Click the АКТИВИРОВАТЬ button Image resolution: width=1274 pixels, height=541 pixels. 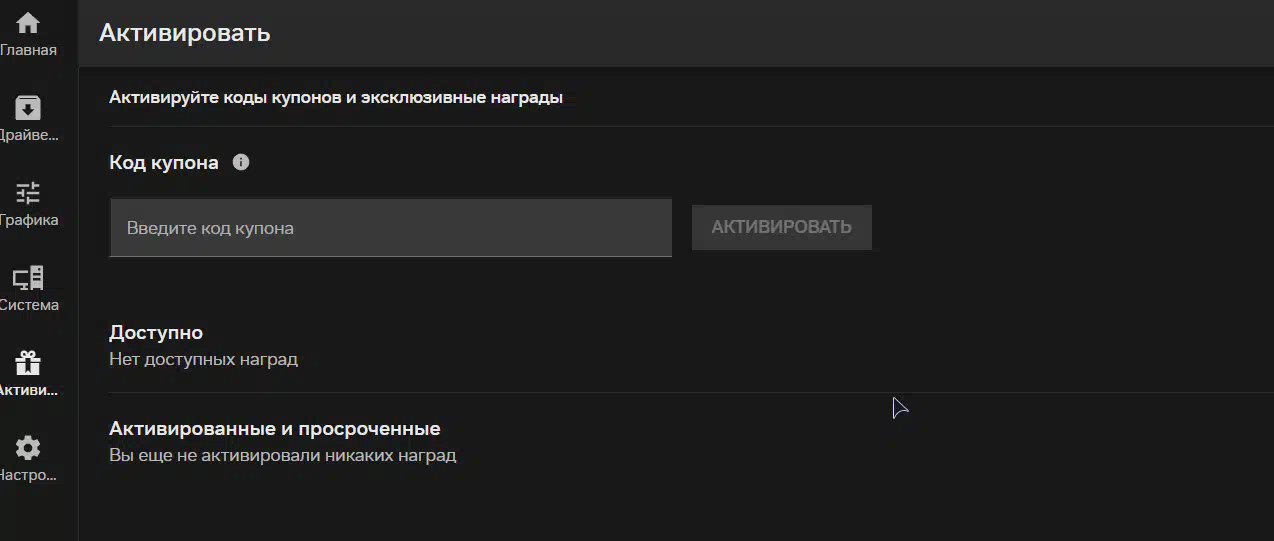click(x=782, y=227)
